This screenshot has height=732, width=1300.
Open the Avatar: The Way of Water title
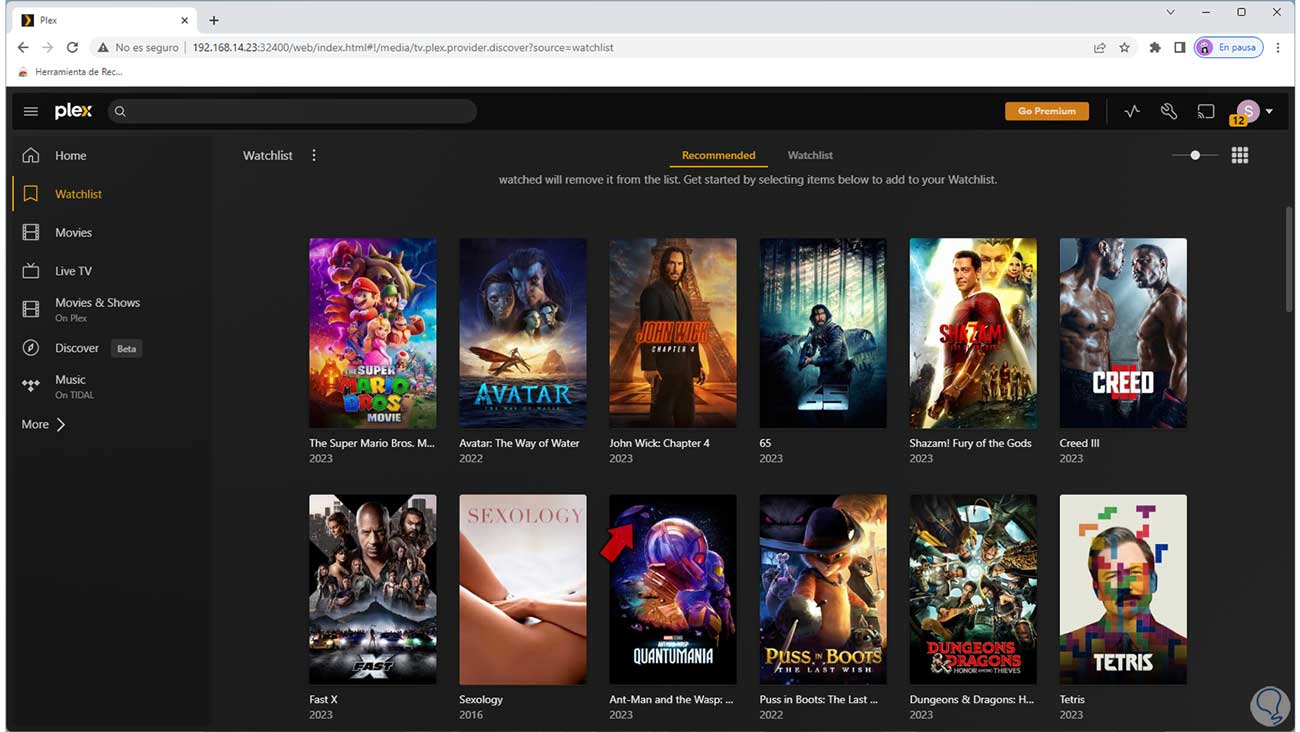pos(519,443)
